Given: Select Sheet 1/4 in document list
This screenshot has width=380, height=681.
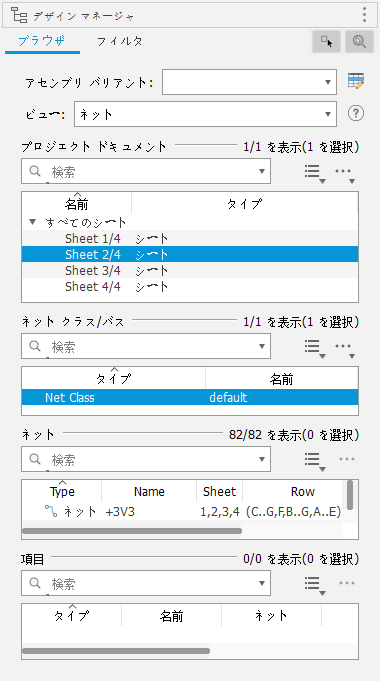Looking at the screenshot, I should coord(190,238).
